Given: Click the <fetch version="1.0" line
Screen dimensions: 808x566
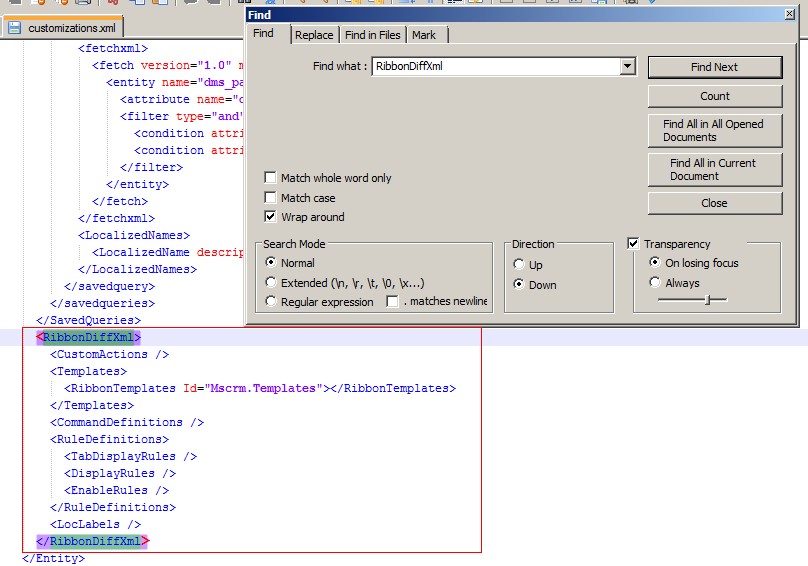Looking at the screenshot, I should pyautogui.click(x=167, y=65).
